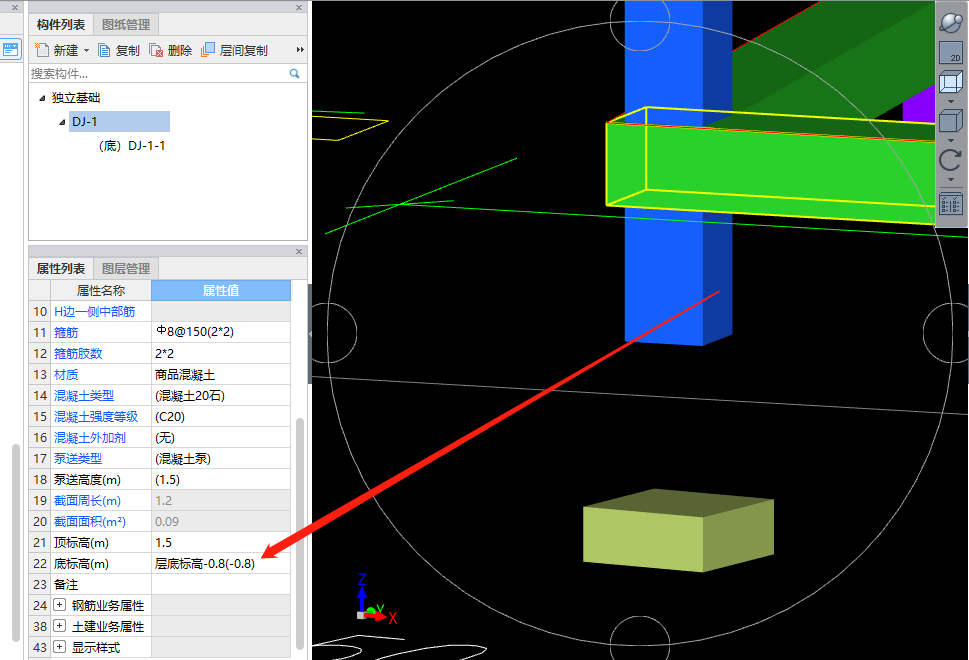Click the bottom orbit ring handle
Image resolution: width=969 pixels, height=660 pixels.
(640, 638)
